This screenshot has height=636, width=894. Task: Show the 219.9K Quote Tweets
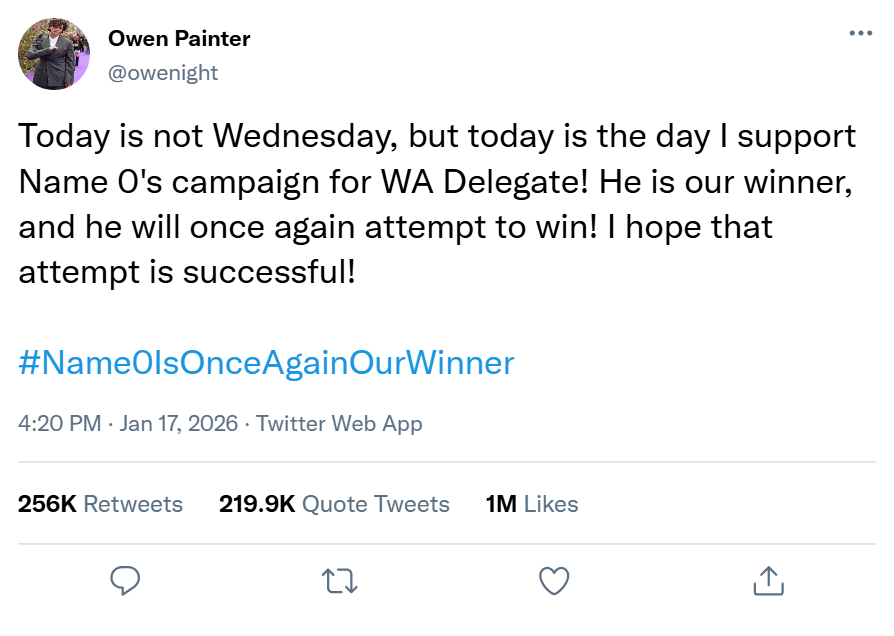(x=334, y=504)
